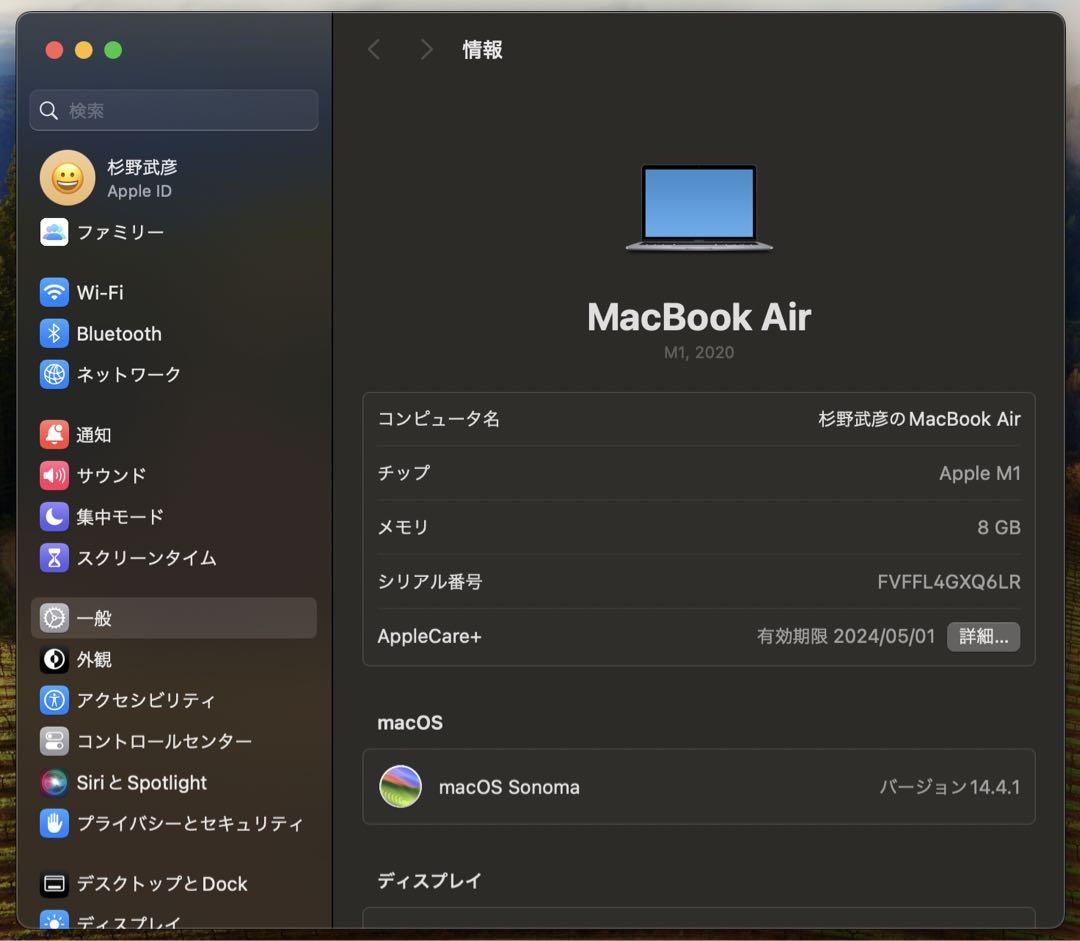1080x941 pixels.
Task: Open the コントロールセンター icon
Action: 54,741
